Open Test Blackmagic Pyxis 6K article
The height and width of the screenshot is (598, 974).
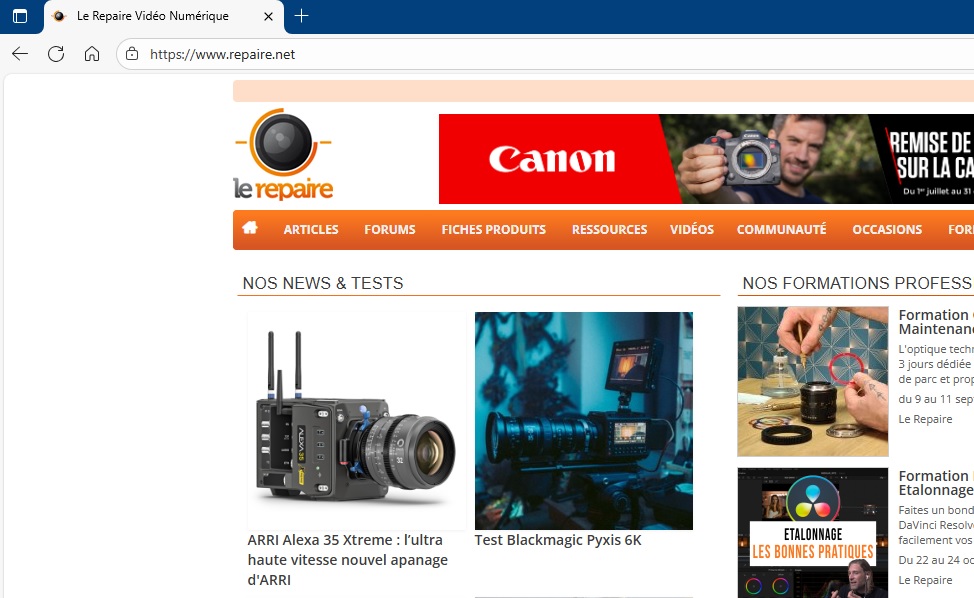point(558,540)
